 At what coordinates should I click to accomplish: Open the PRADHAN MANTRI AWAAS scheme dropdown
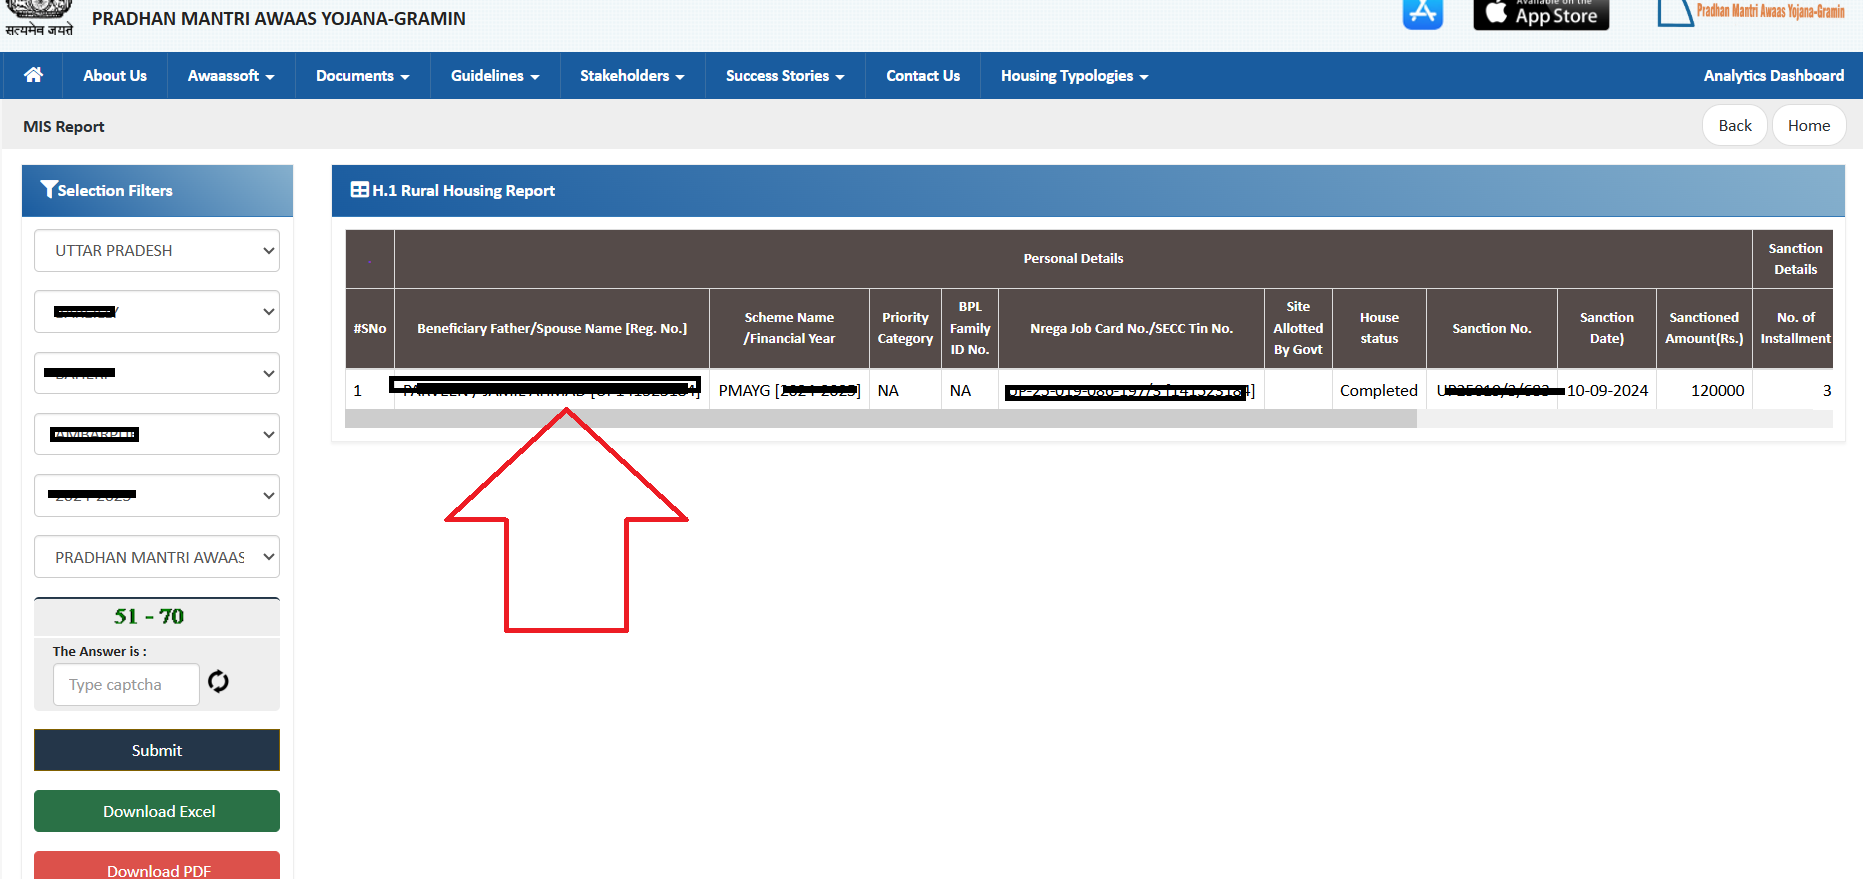[x=157, y=557]
